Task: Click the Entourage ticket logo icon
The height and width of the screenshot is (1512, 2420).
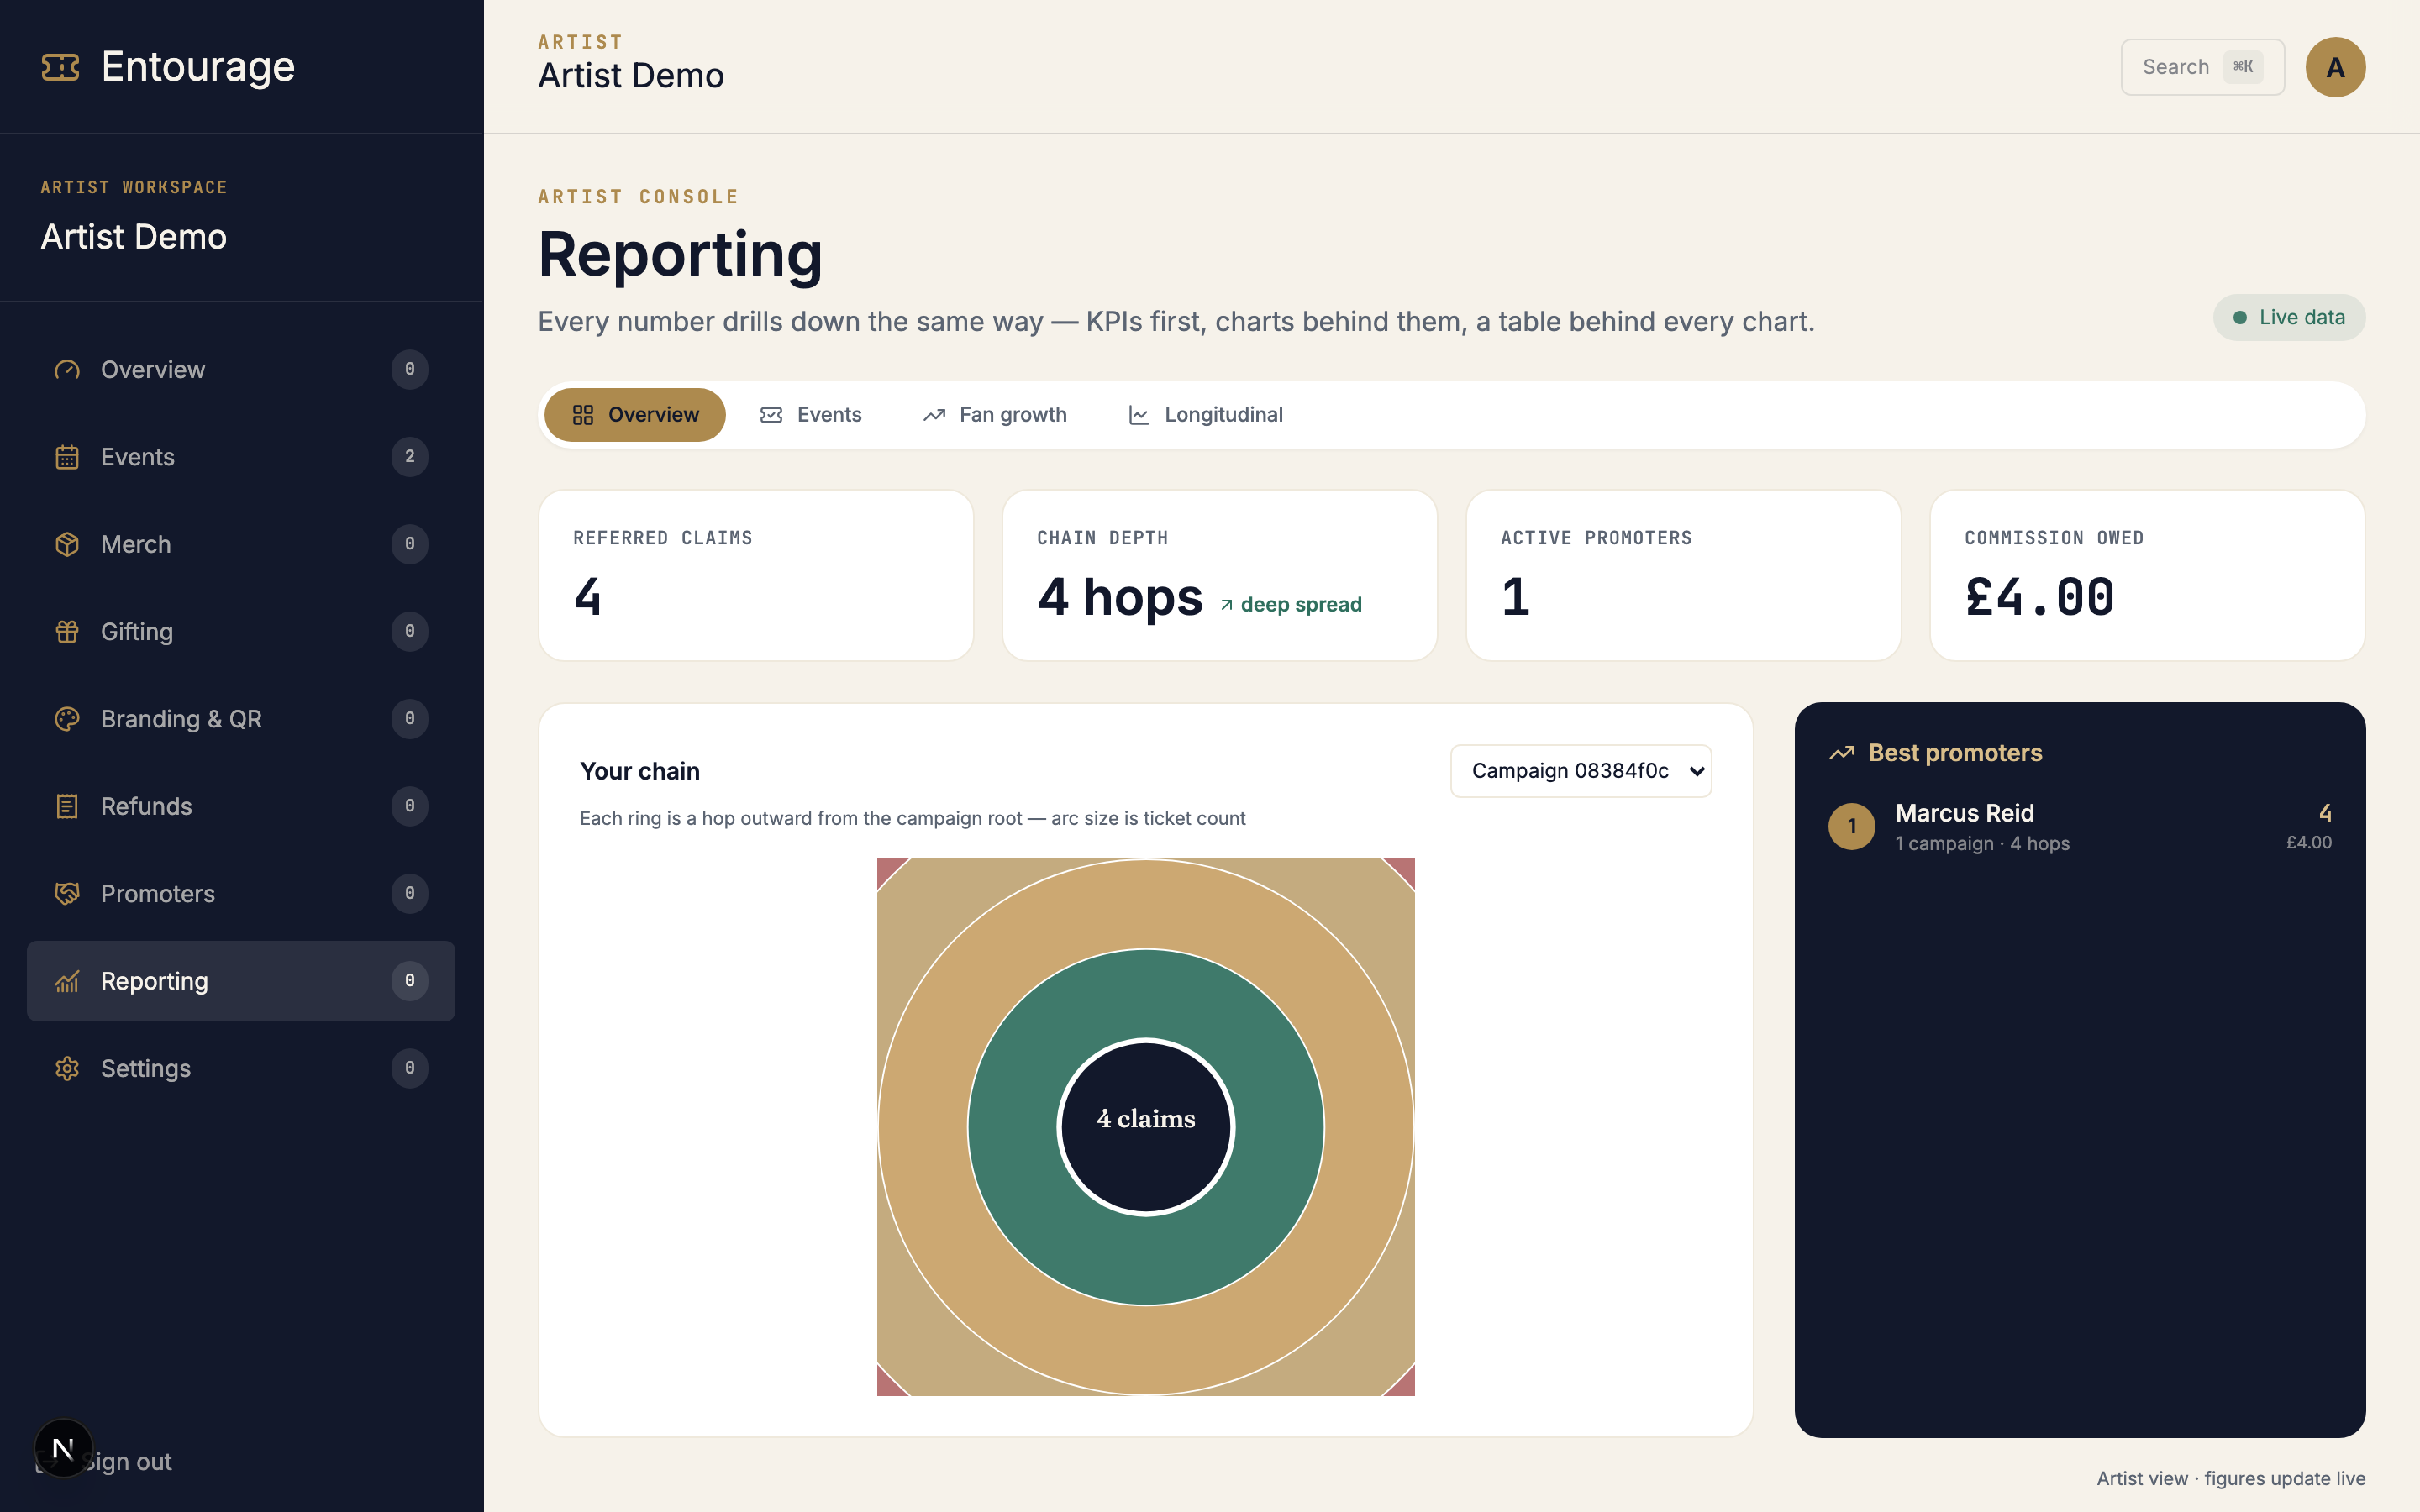Action: click(60, 67)
